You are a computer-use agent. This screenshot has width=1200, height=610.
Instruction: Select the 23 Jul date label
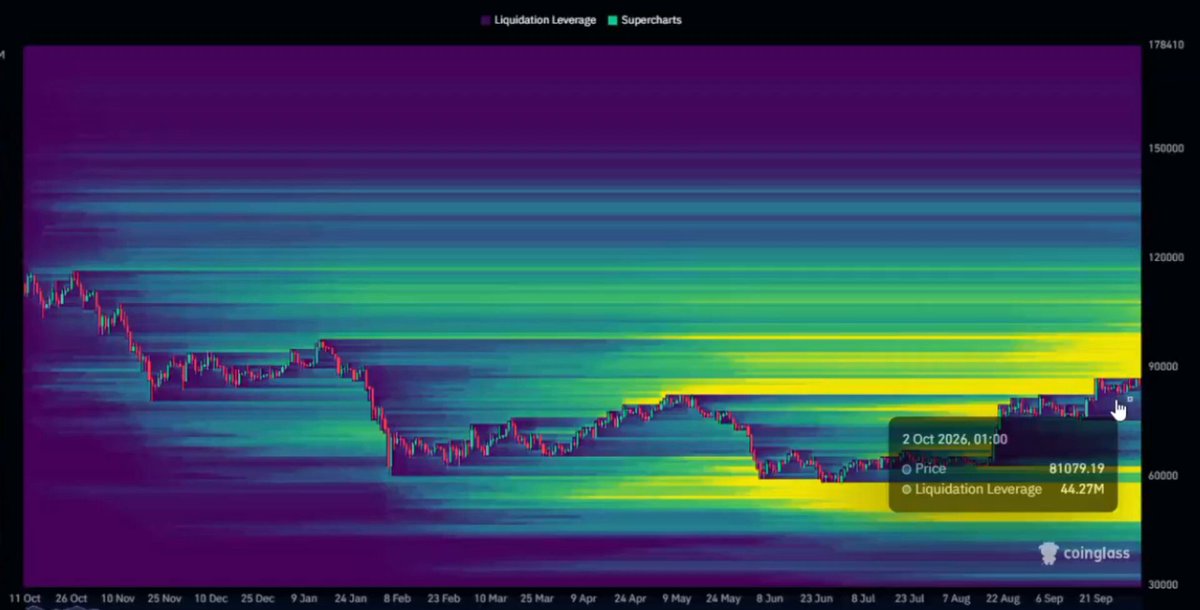coord(909,598)
